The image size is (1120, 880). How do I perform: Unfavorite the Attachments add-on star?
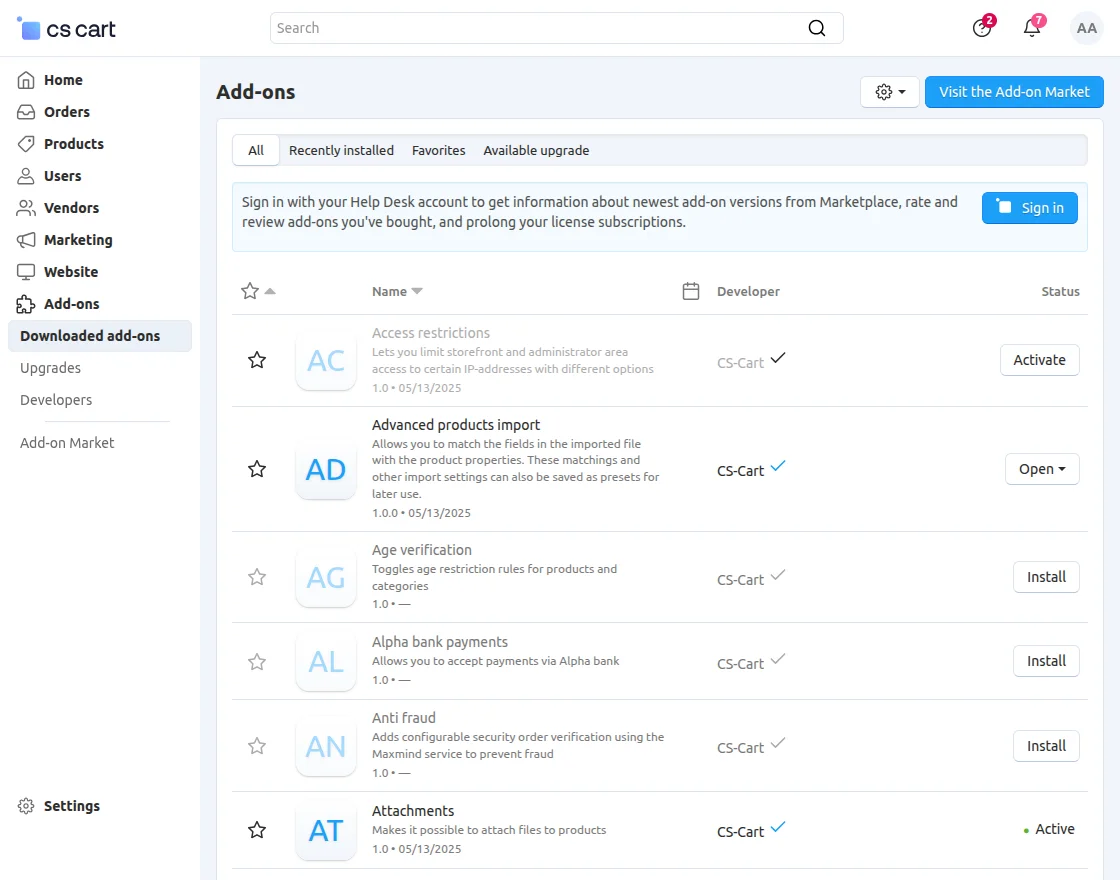(x=257, y=830)
